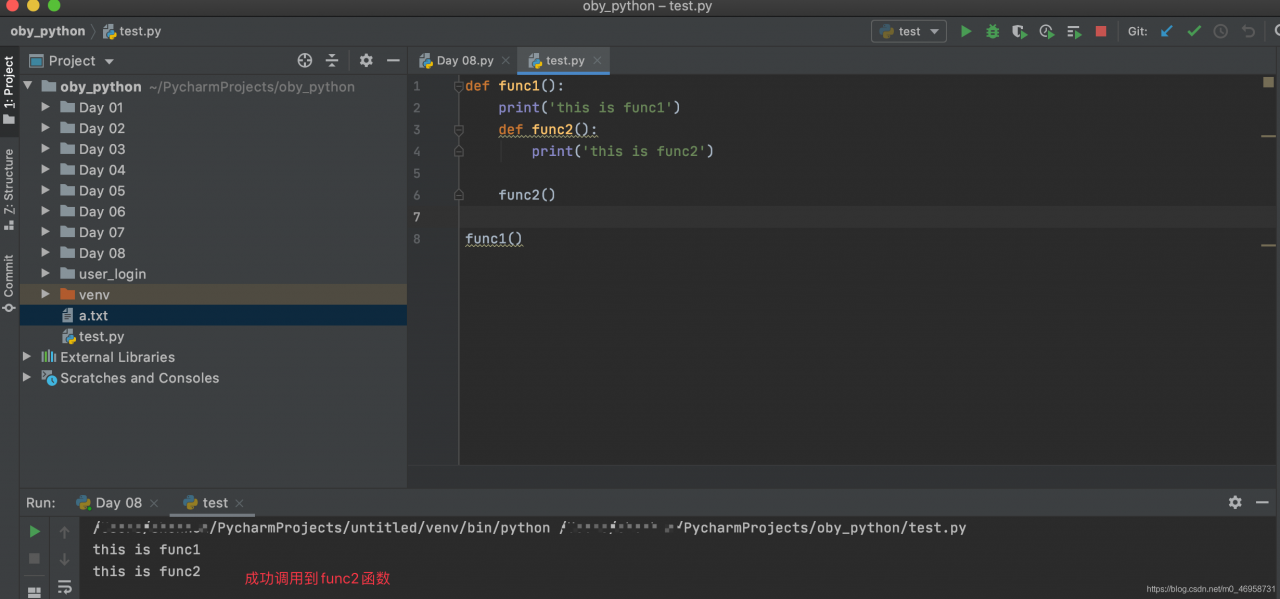Toggle soft-wrap in the Run console
Viewport: 1280px width, 599px height.
click(x=65, y=587)
